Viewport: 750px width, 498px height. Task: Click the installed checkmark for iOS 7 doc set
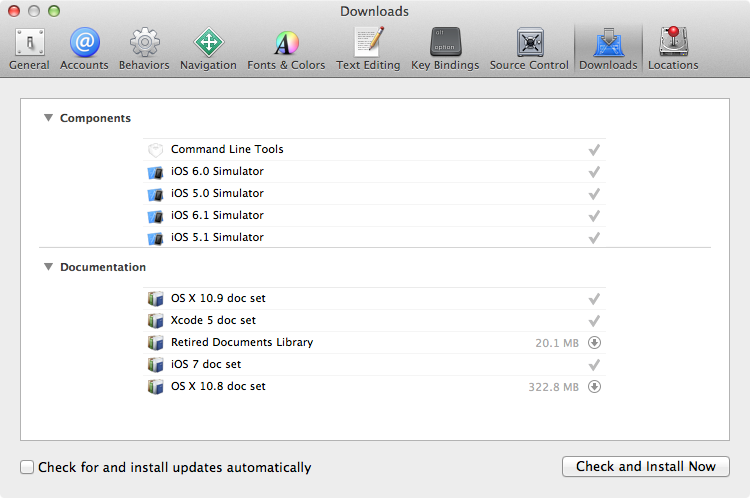[x=594, y=365]
